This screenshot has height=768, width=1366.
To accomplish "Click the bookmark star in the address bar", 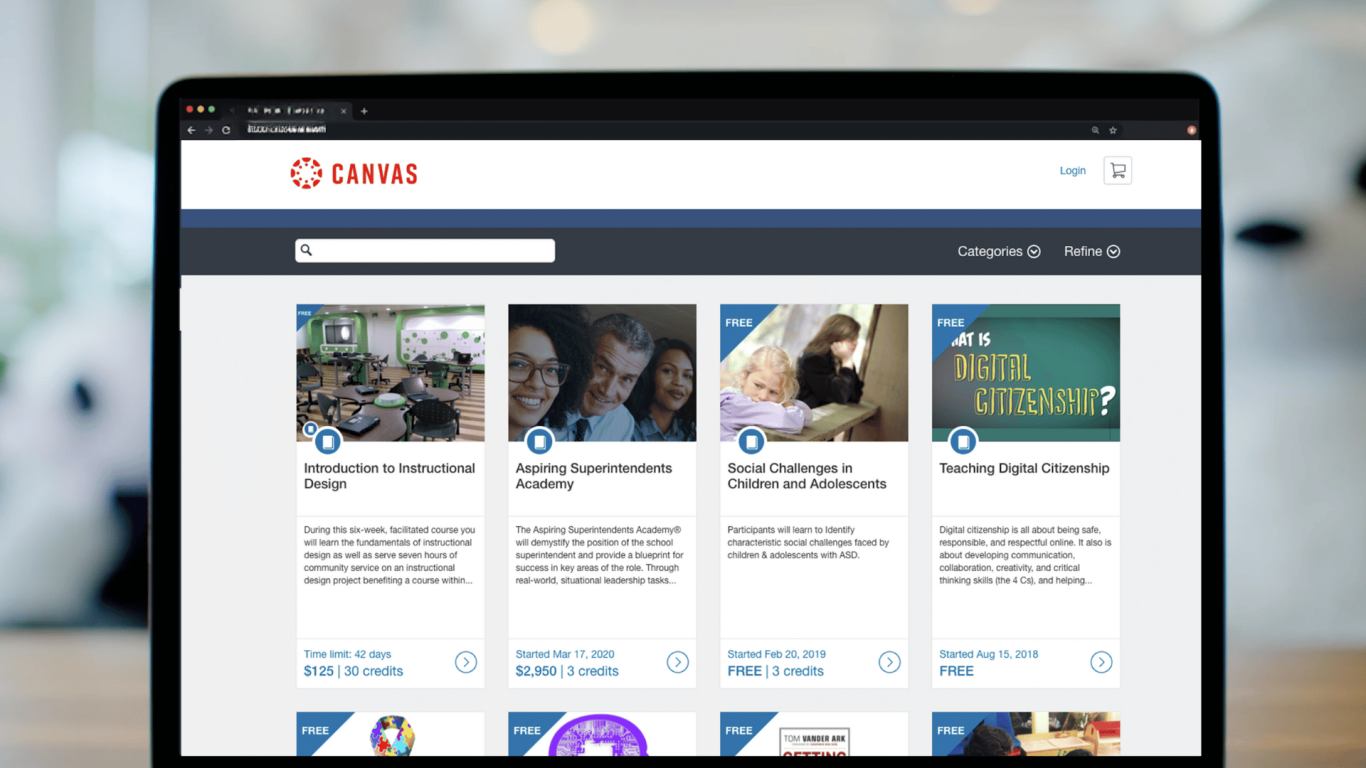I will [x=1113, y=129].
